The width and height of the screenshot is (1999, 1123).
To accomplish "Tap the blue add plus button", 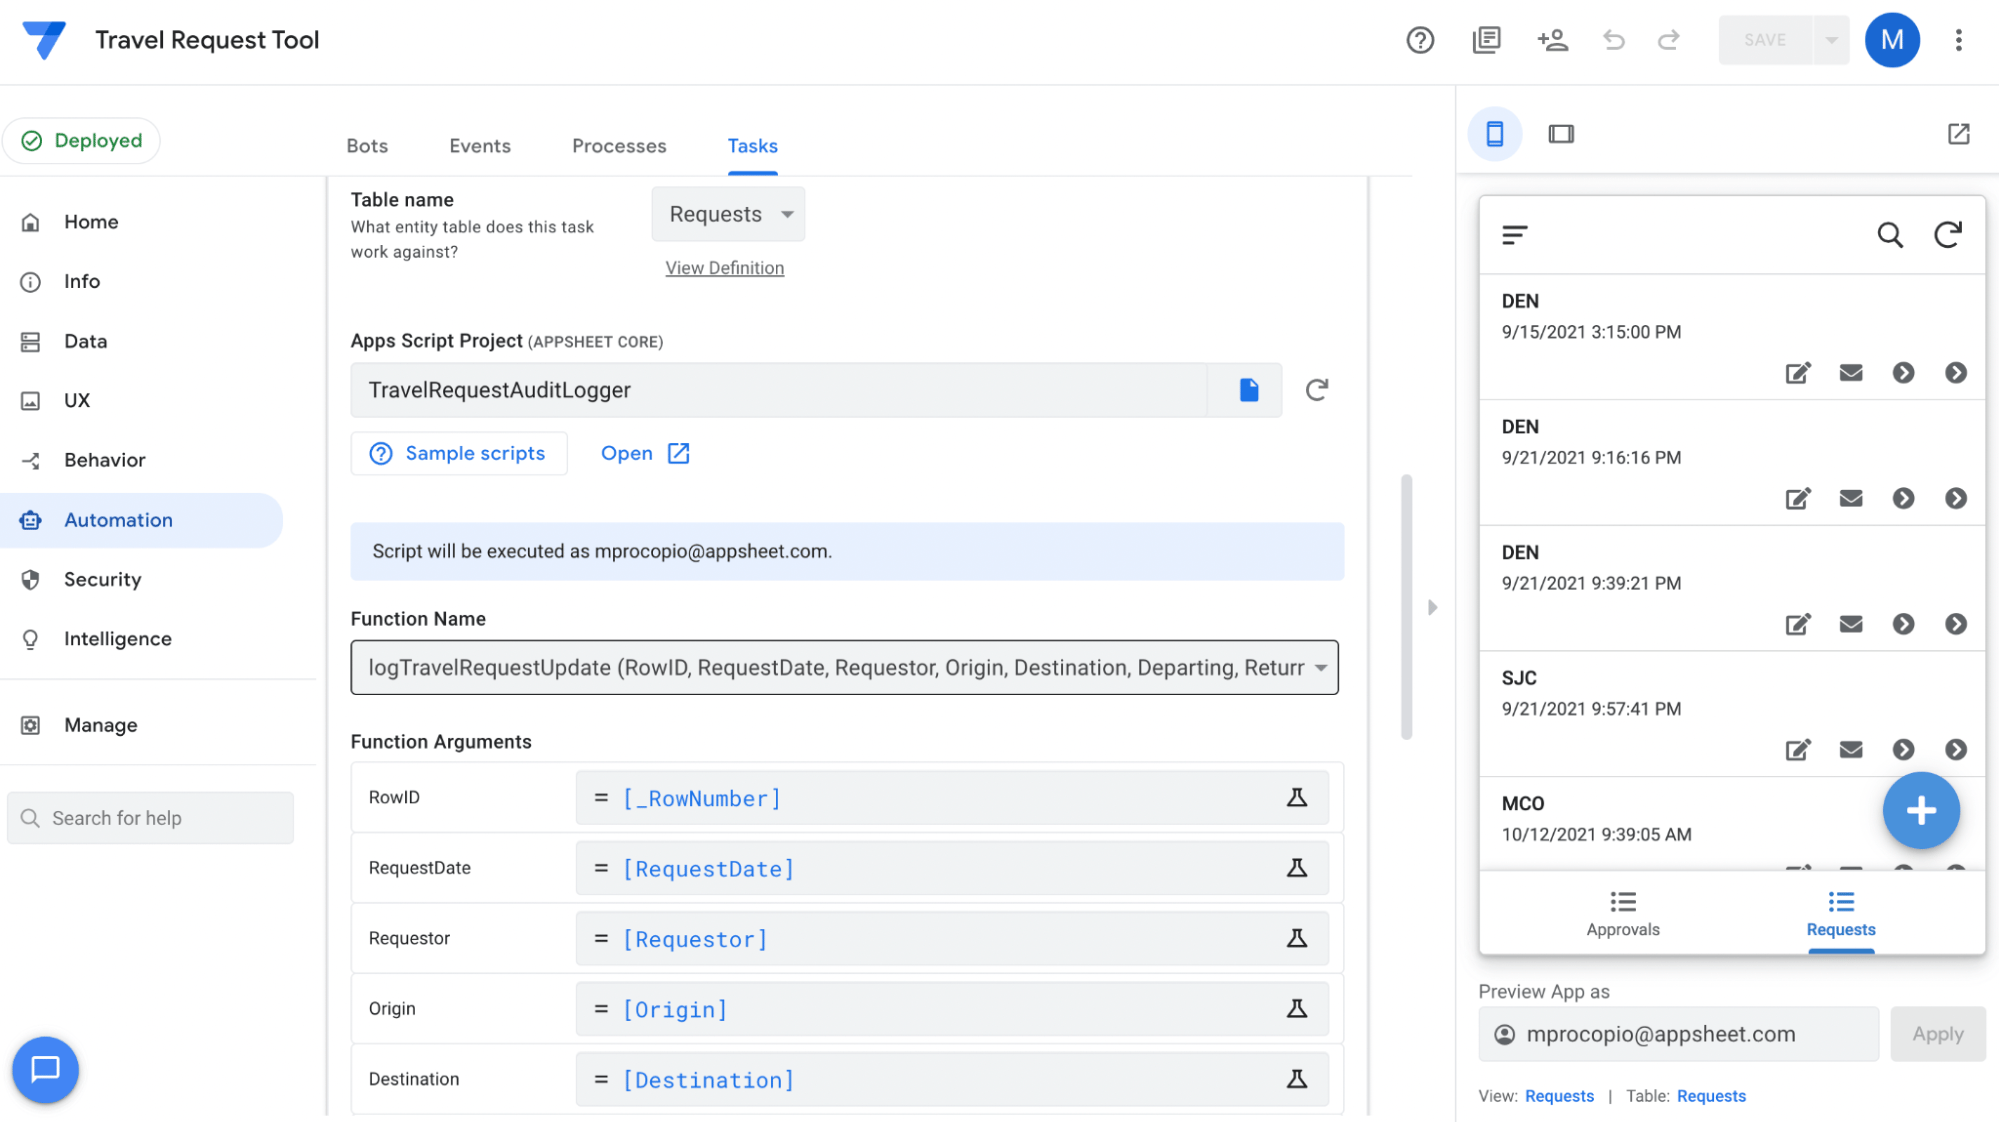I will click(x=1920, y=810).
